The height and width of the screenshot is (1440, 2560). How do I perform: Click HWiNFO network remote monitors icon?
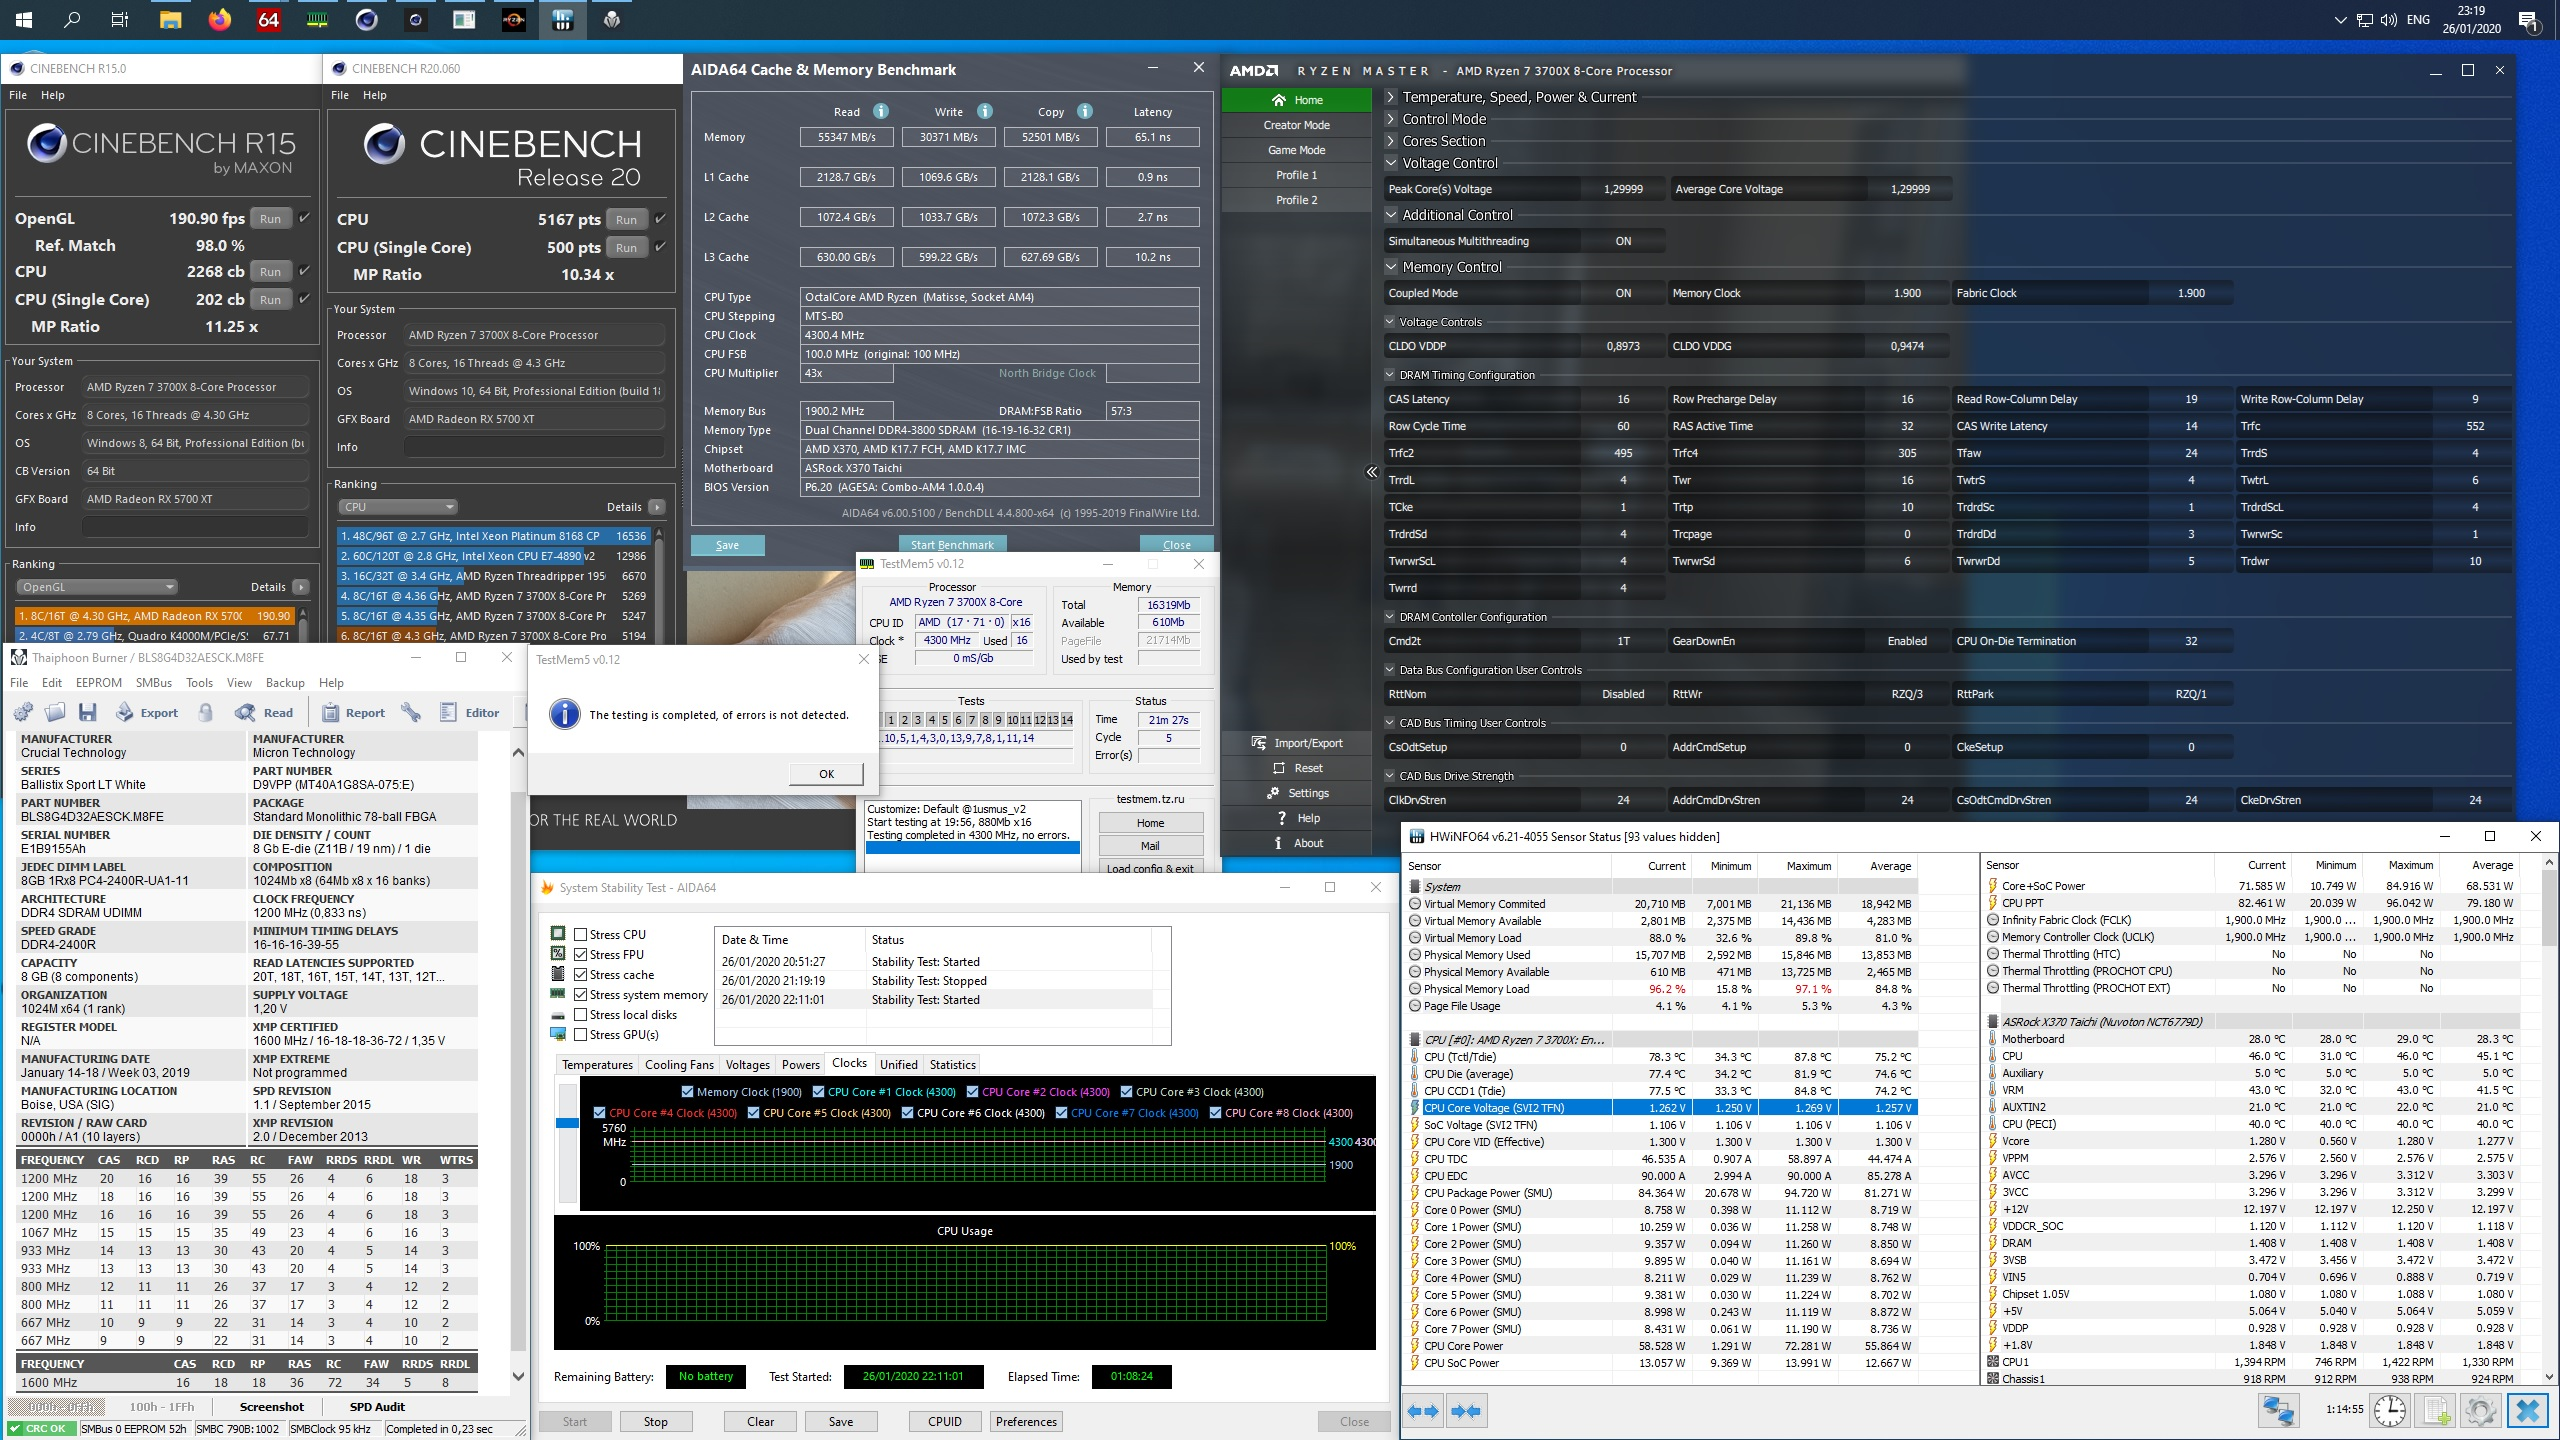click(x=2278, y=1411)
